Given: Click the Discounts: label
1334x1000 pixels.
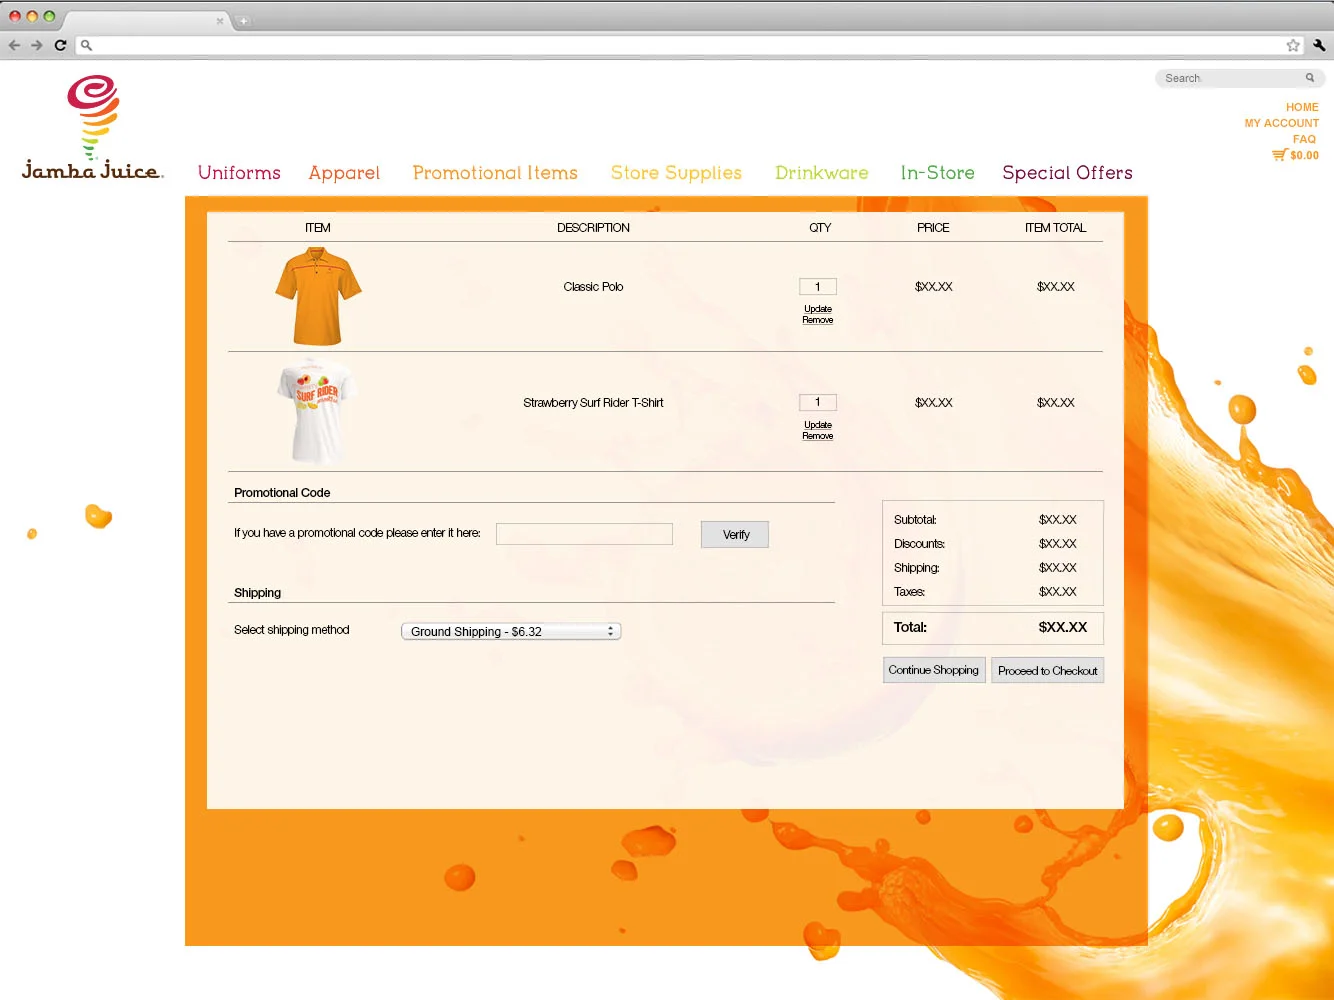Looking at the screenshot, I should [919, 544].
